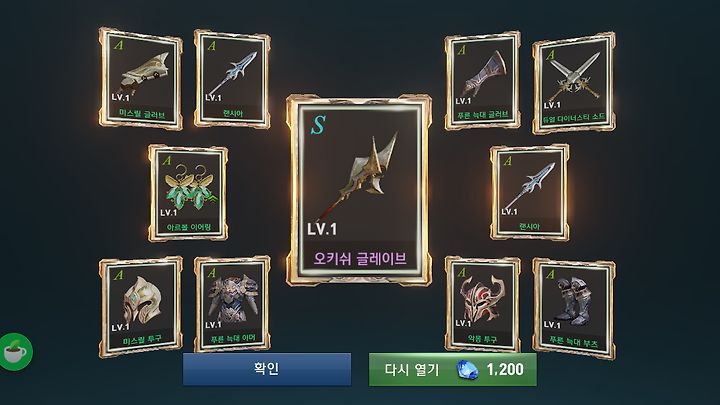
Task: Open the 랜시아 card beside 미스릴 글러브
Action: point(232,79)
